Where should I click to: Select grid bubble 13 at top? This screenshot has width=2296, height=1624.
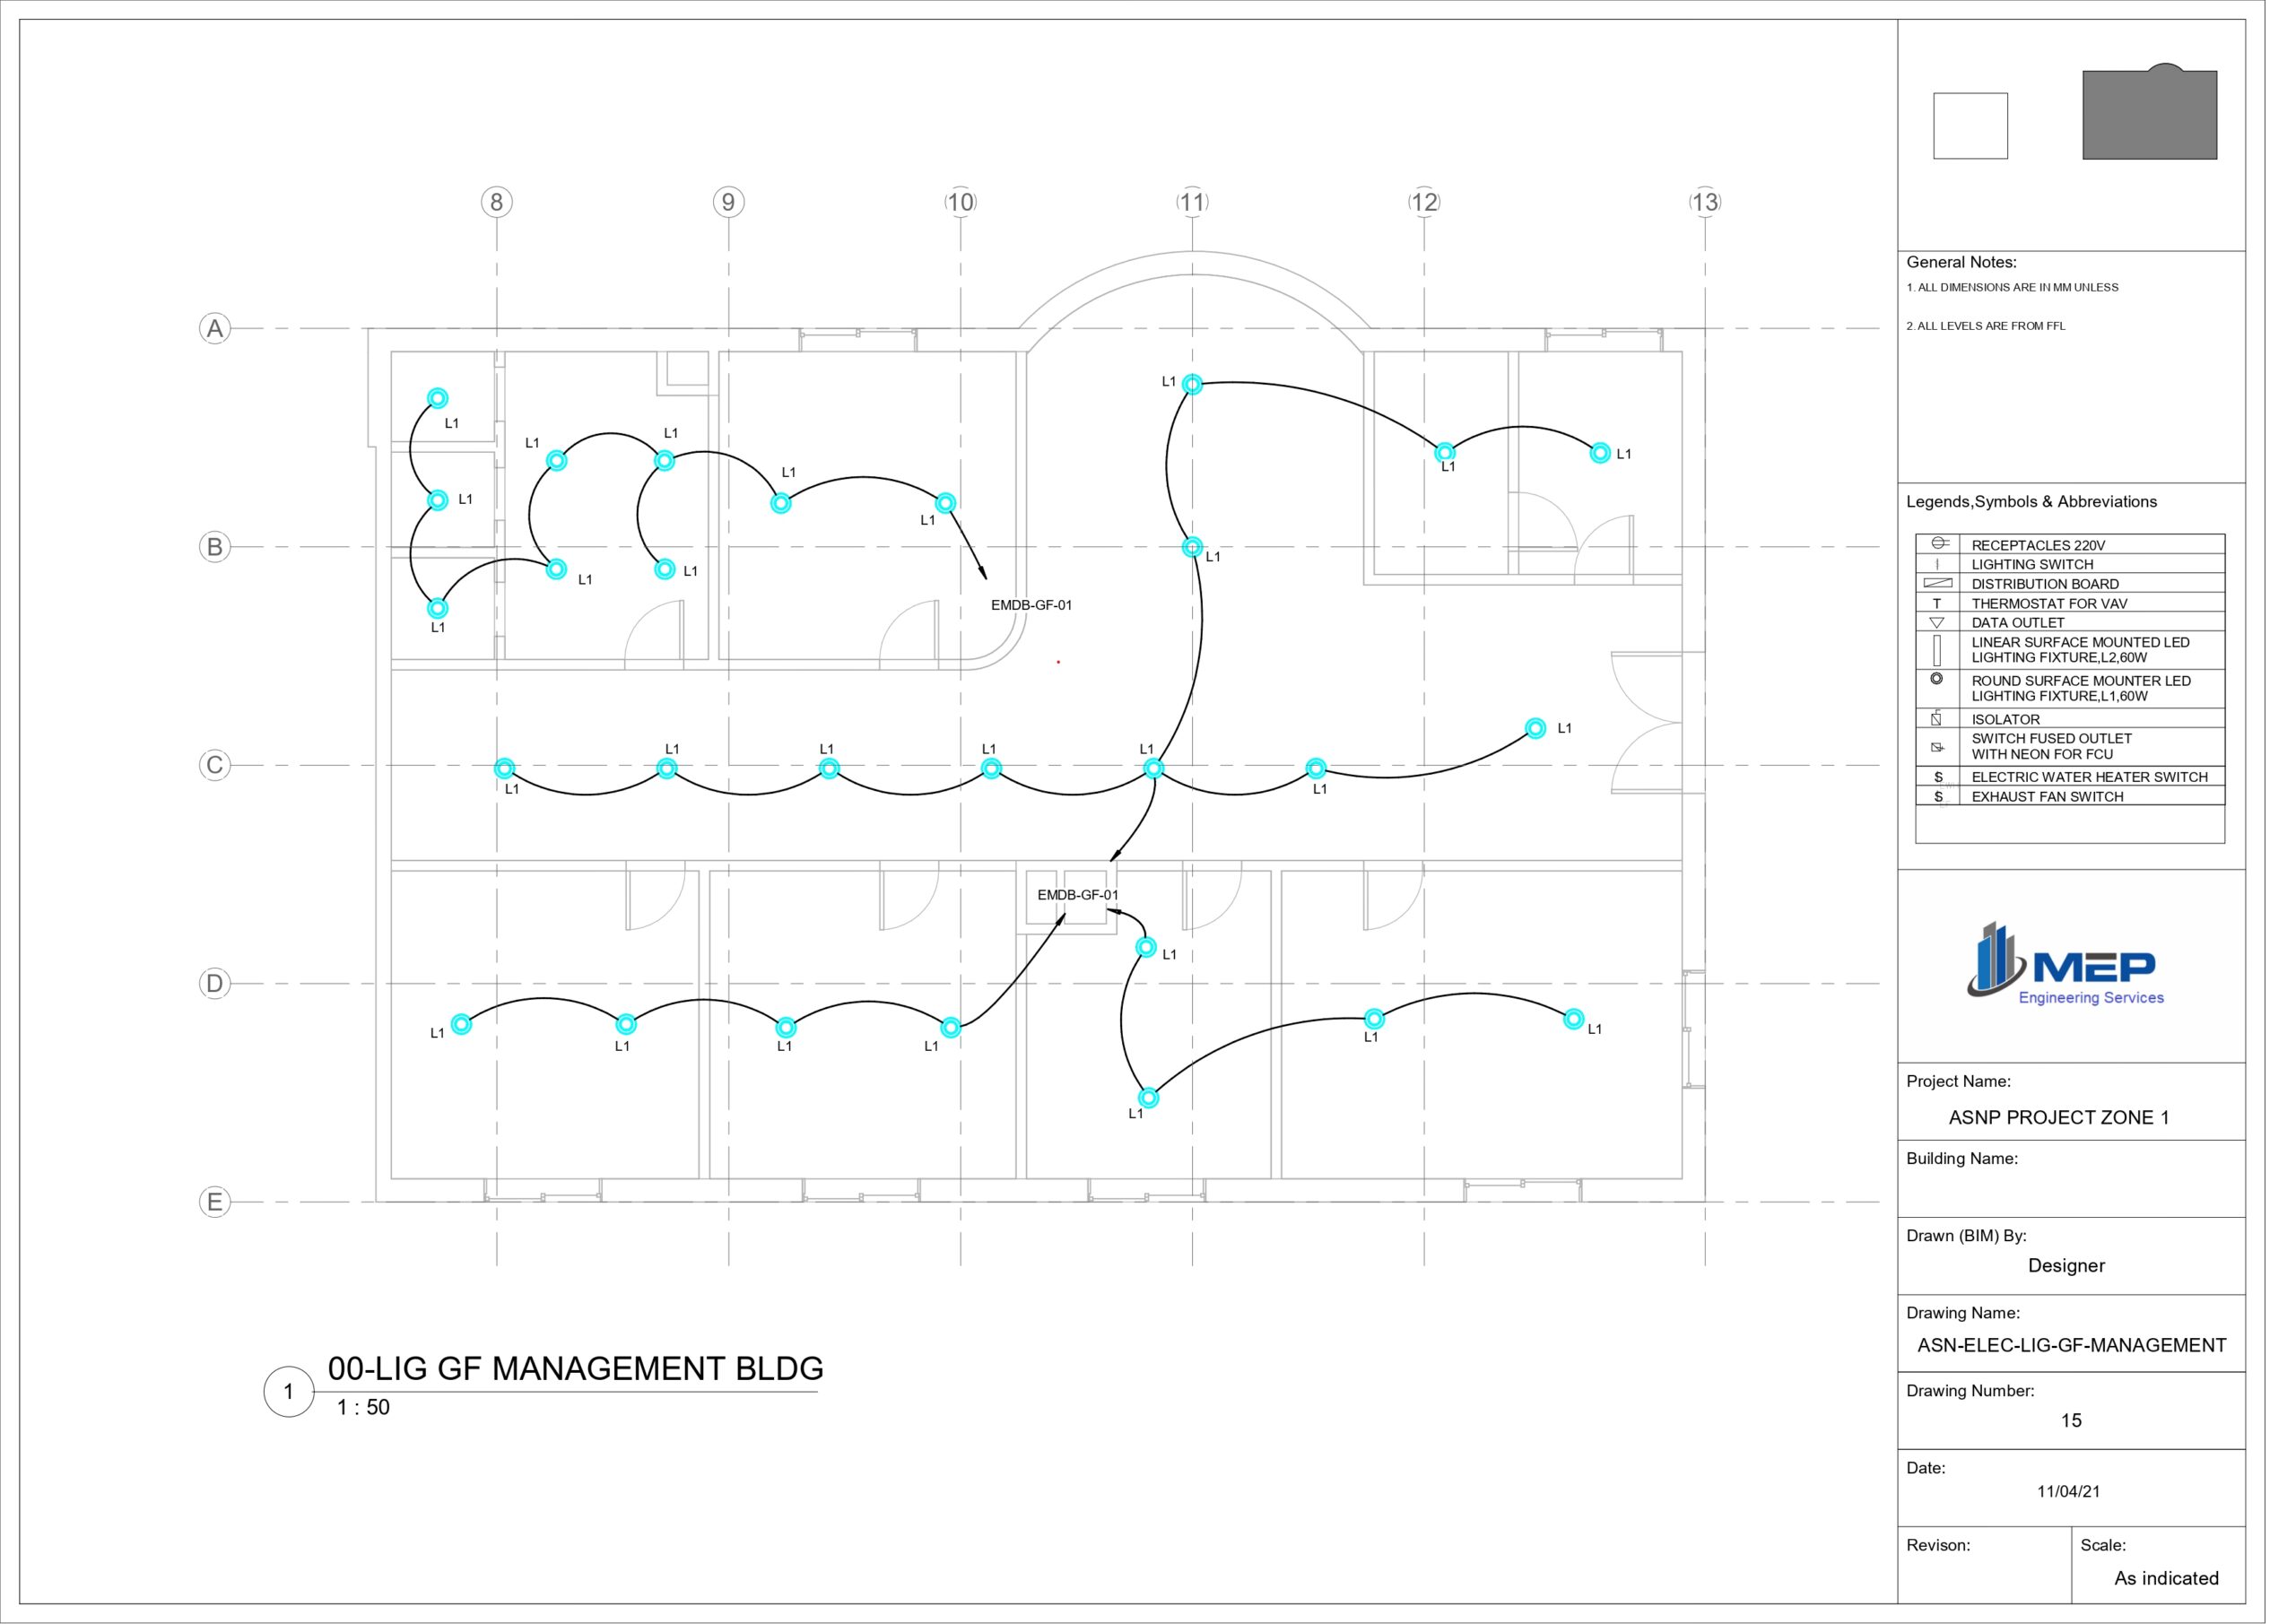[x=1705, y=202]
